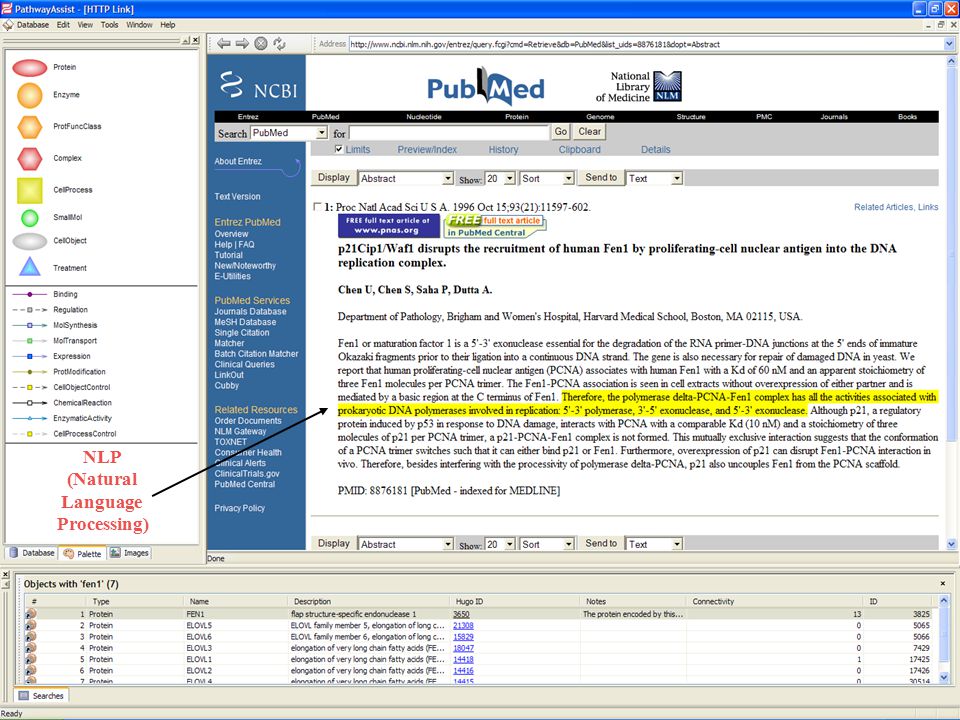Pick the Binding relation line icon
The width and height of the screenshot is (960, 720).
(29, 294)
